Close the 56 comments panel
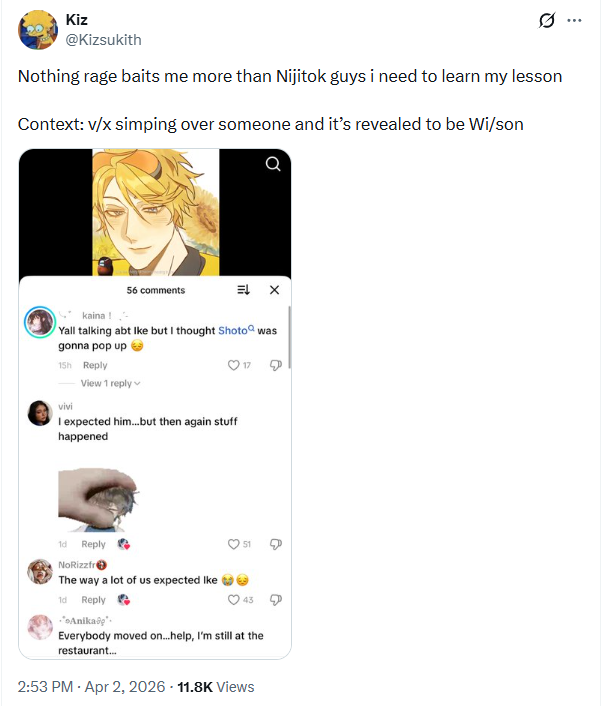This screenshot has width=602, height=706. tap(274, 290)
